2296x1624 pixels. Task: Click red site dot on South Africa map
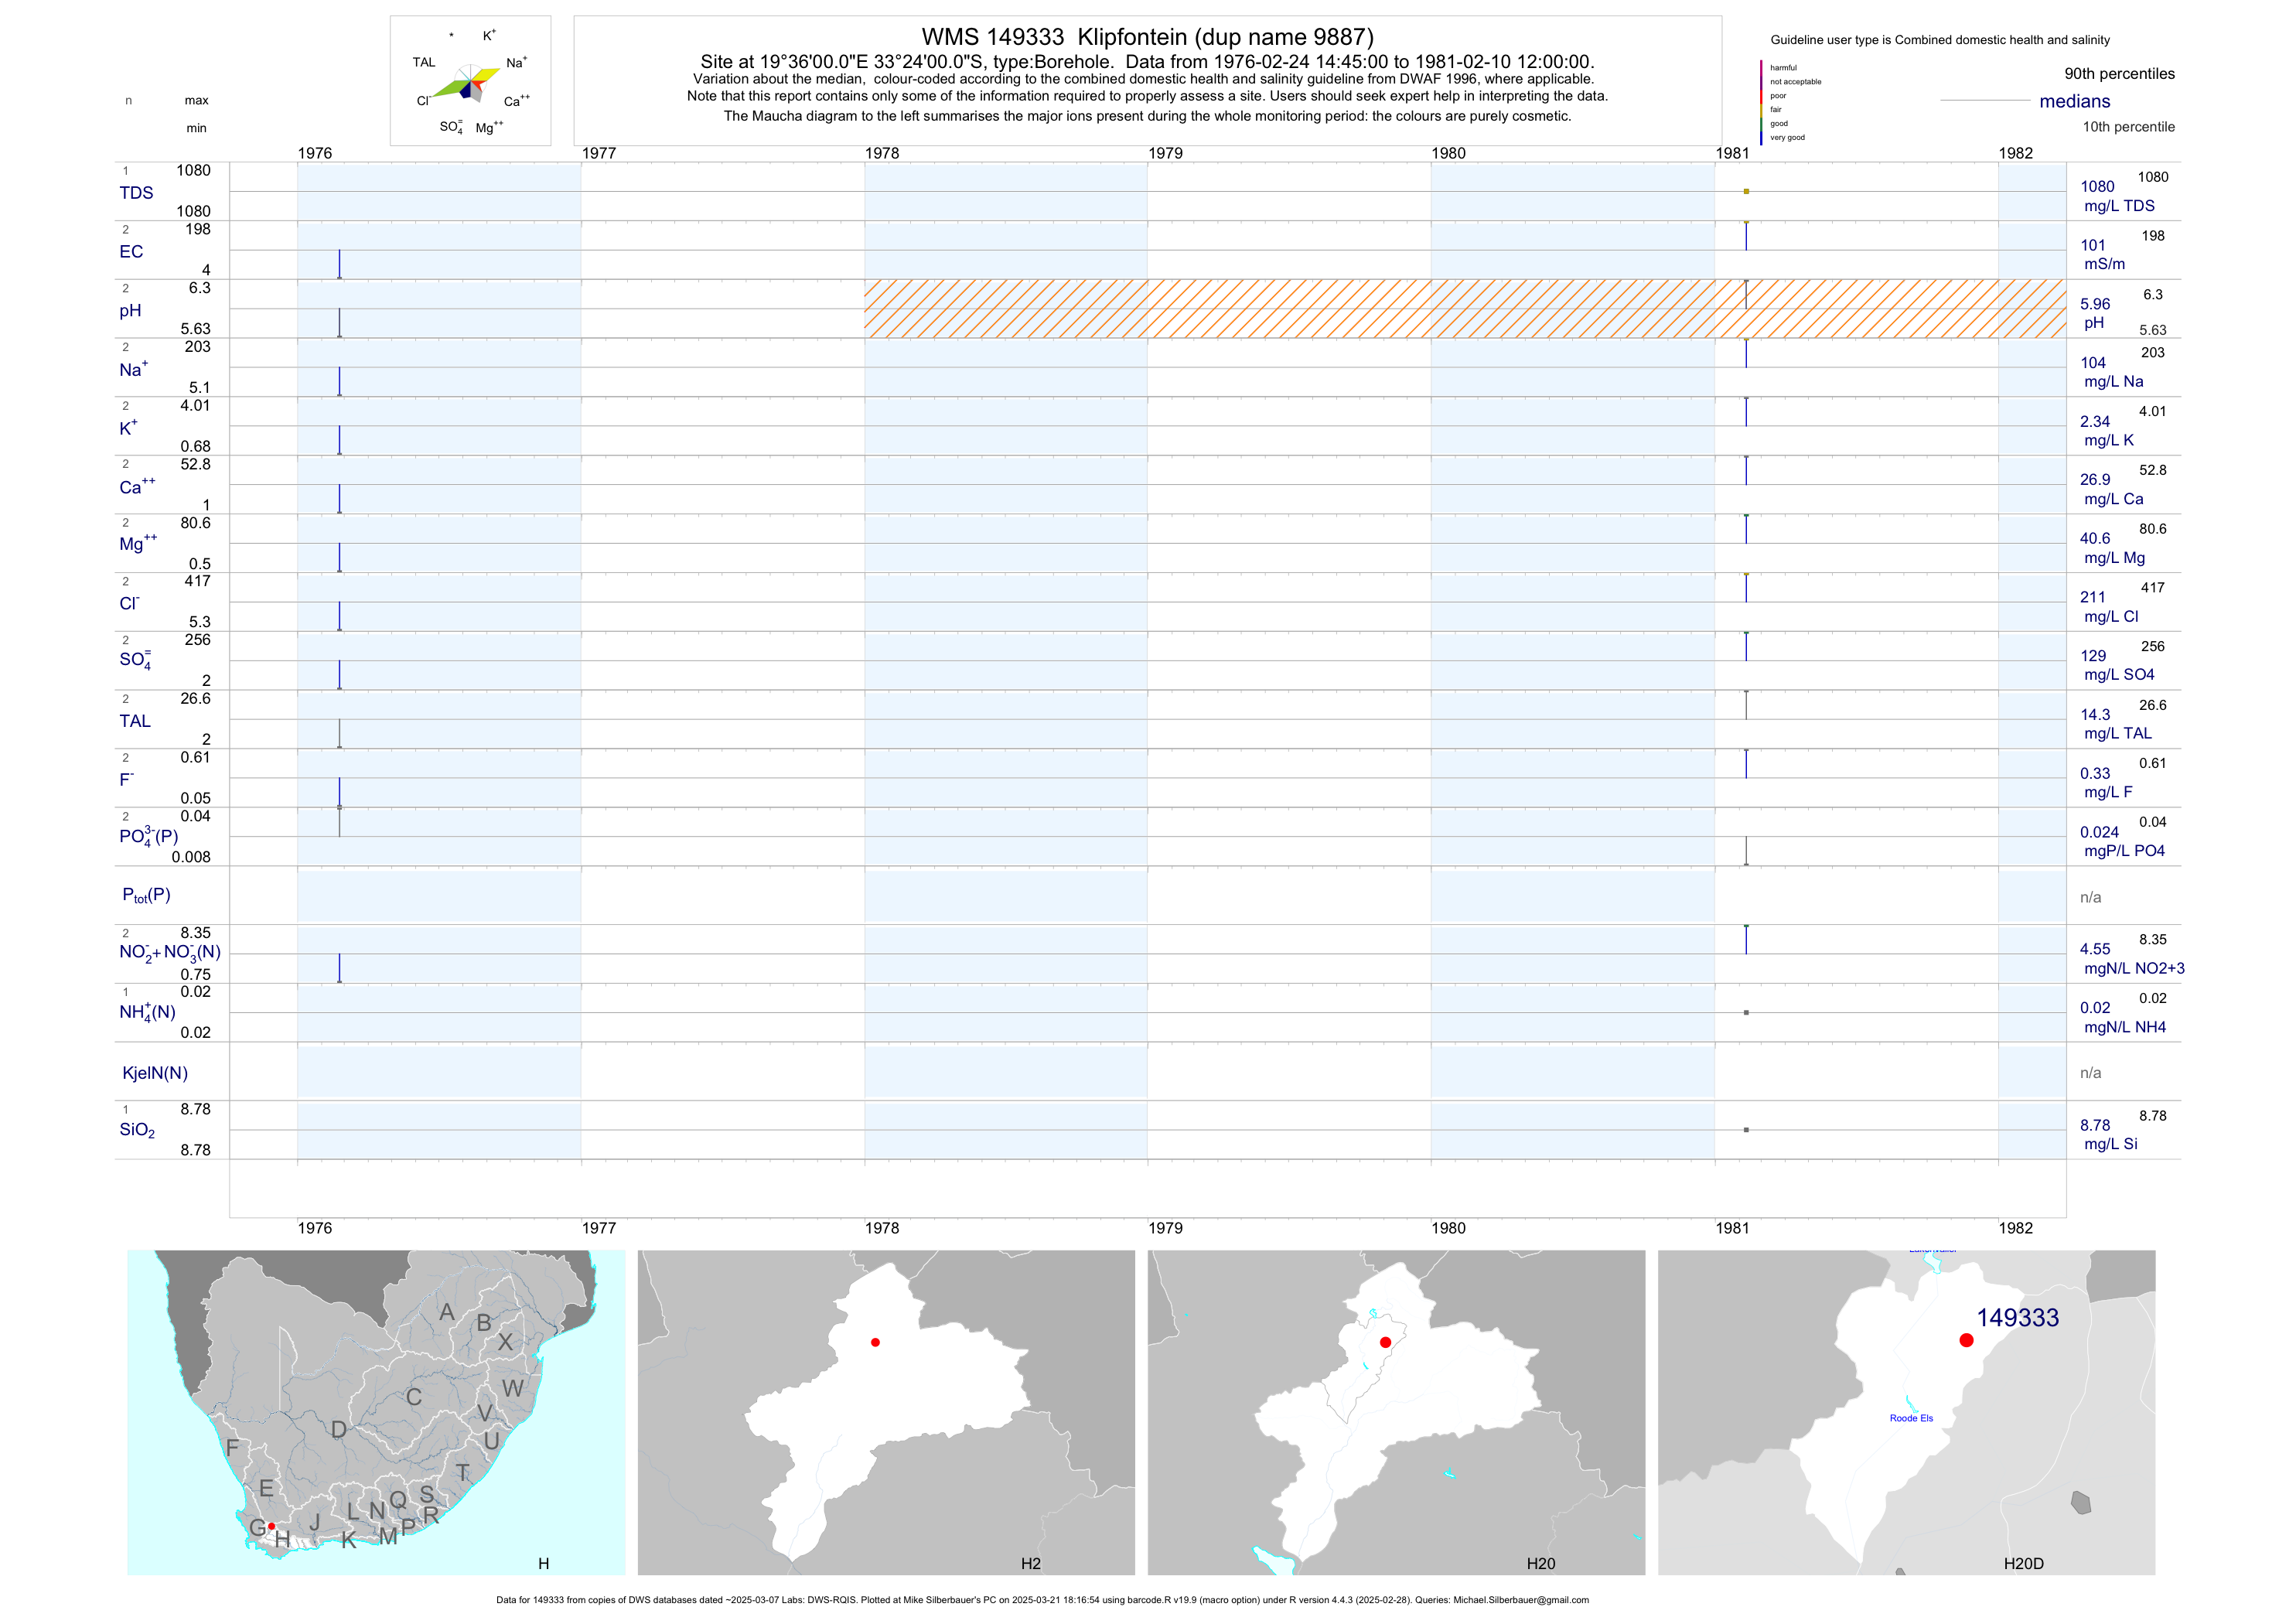(271, 1526)
